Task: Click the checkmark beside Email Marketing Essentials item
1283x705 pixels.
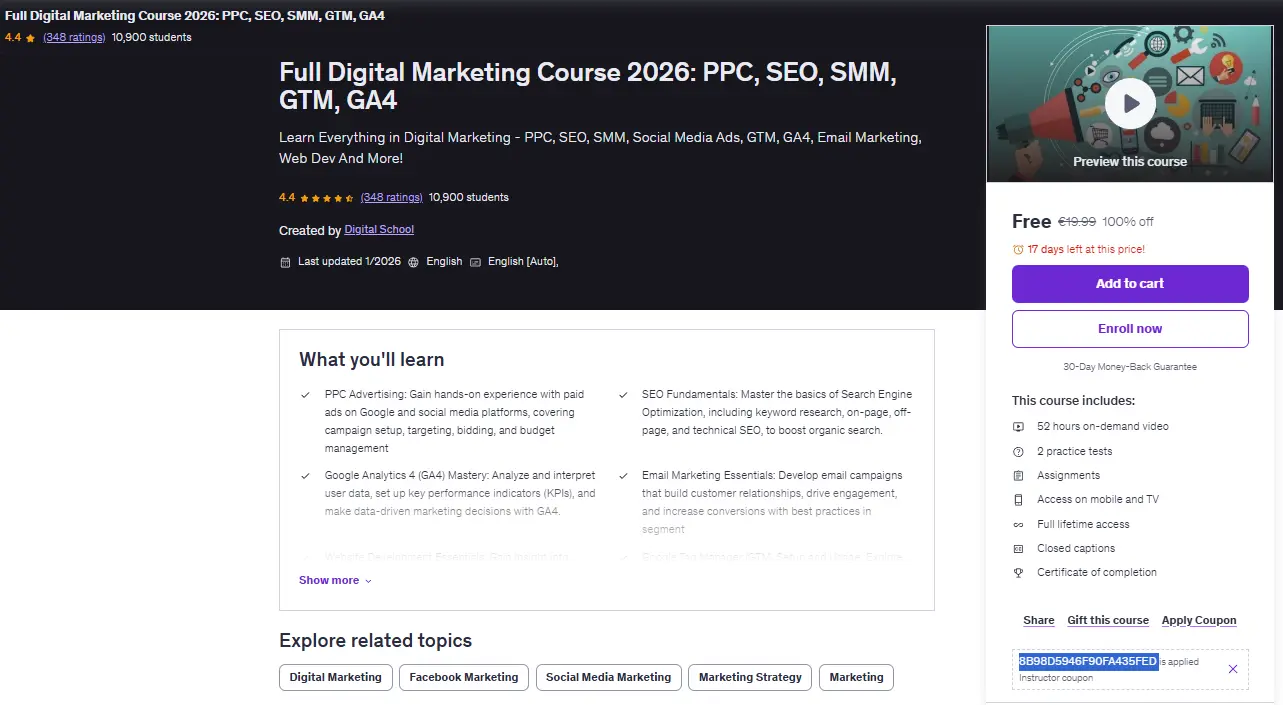Action: coord(623,476)
